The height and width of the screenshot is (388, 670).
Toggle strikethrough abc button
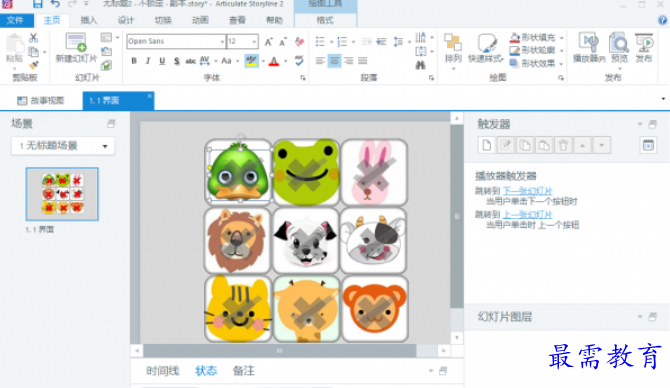[x=191, y=61]
